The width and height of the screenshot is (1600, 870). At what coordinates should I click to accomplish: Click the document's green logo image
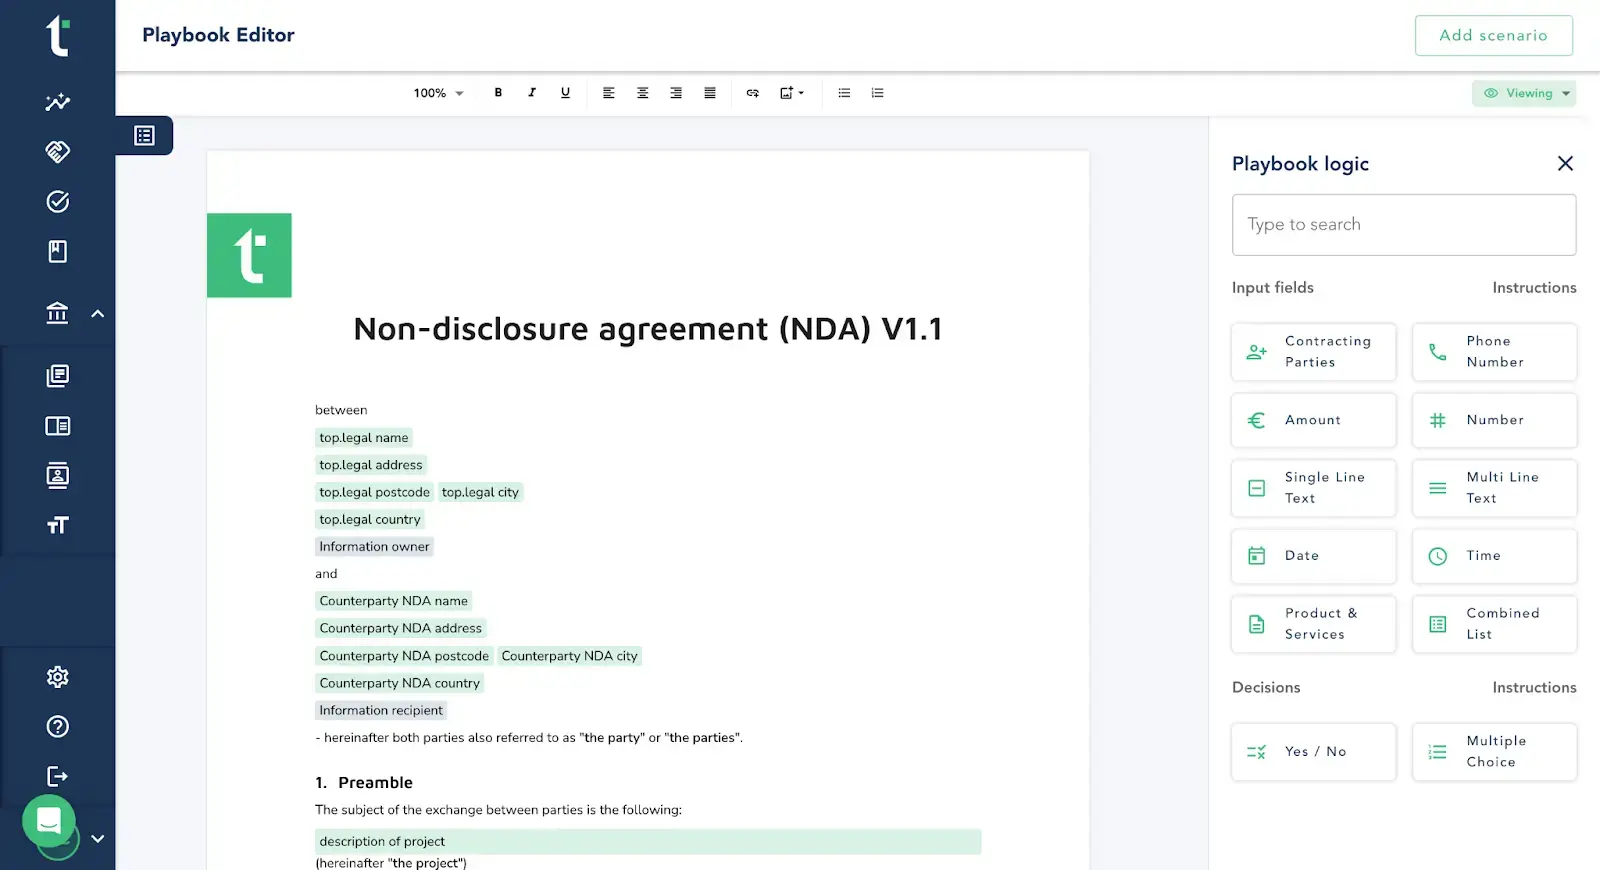click(249, 255)
